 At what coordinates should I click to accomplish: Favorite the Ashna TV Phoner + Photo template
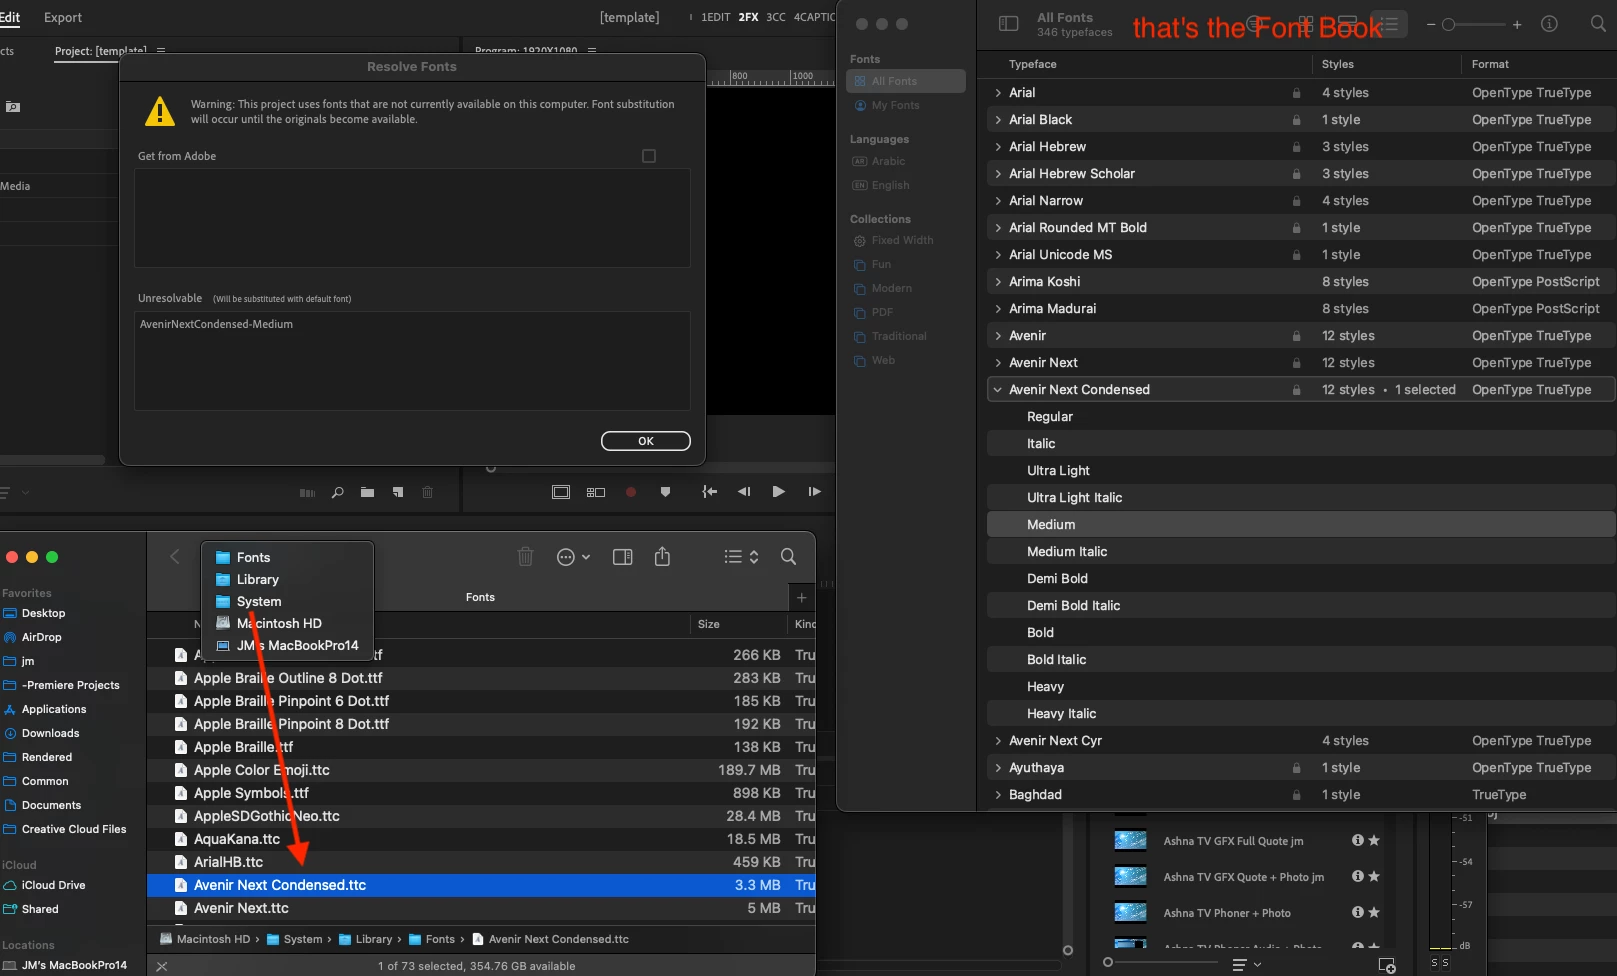(1374, 913)
